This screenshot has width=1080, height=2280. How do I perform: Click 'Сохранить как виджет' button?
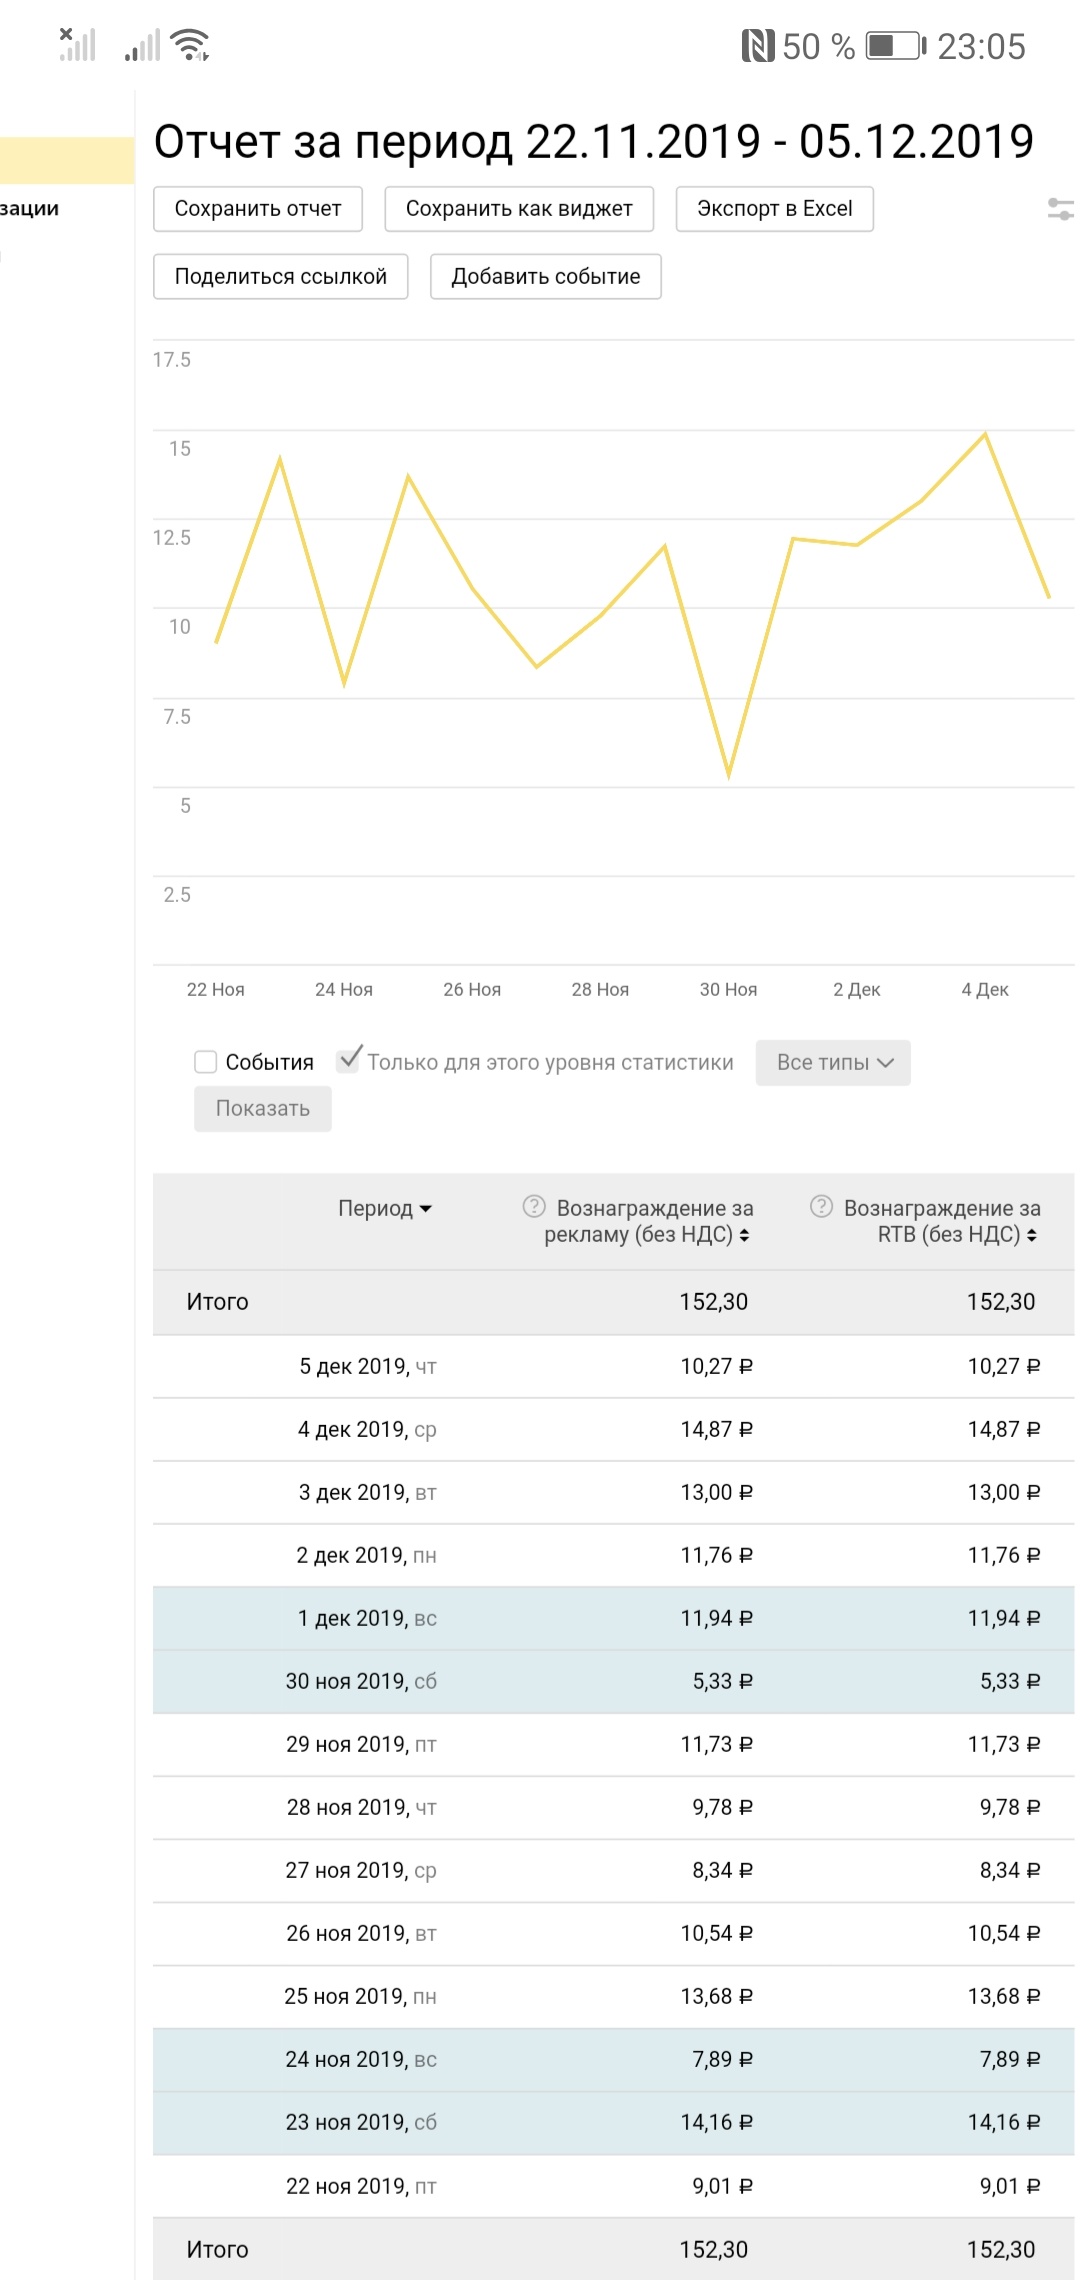[x=519, y=209]
